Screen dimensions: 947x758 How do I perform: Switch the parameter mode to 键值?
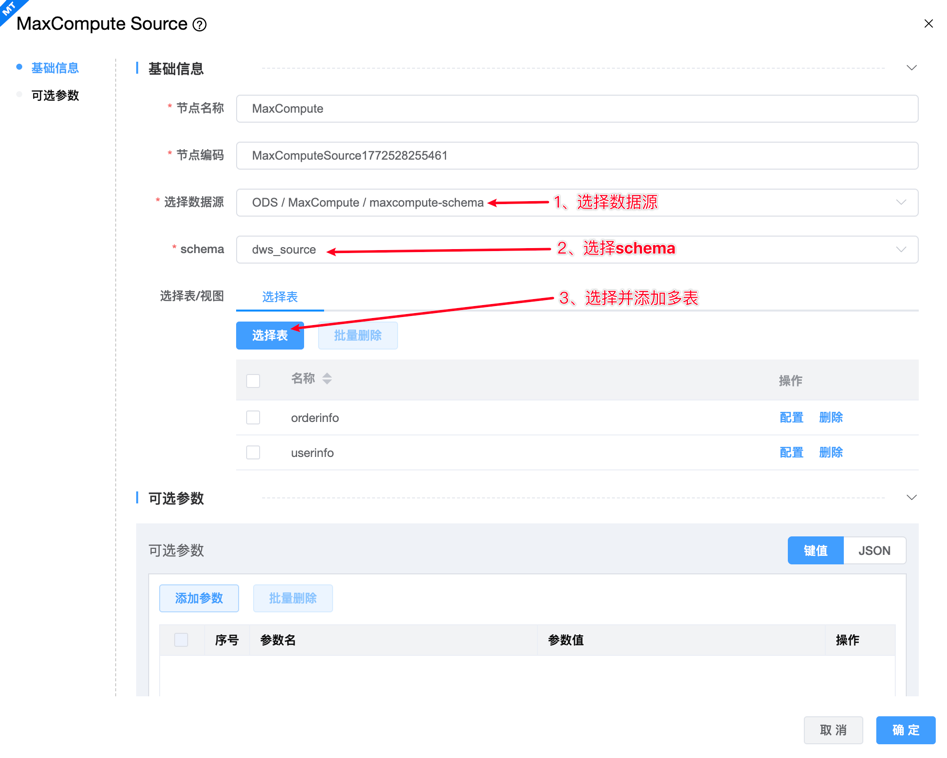815,550
